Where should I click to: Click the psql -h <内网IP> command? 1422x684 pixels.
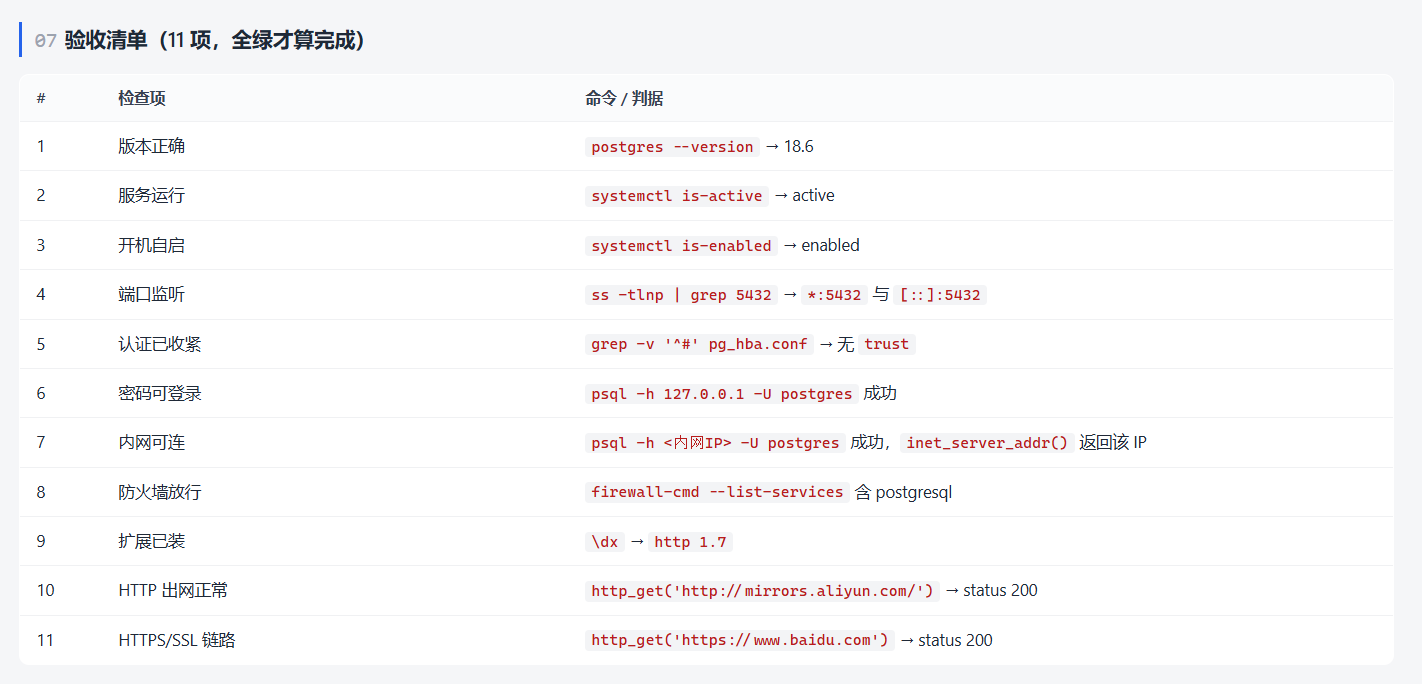[715, 443]
